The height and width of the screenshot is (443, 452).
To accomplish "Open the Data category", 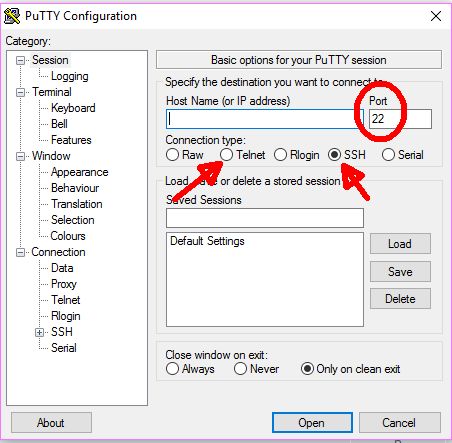I will pos(62,268).
